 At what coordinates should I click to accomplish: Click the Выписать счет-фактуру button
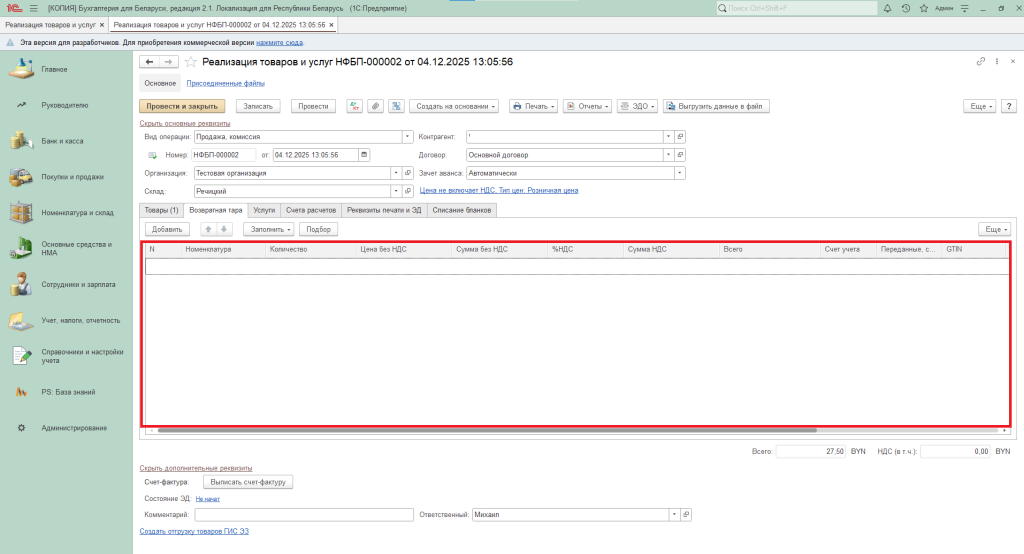click(248, 482)
